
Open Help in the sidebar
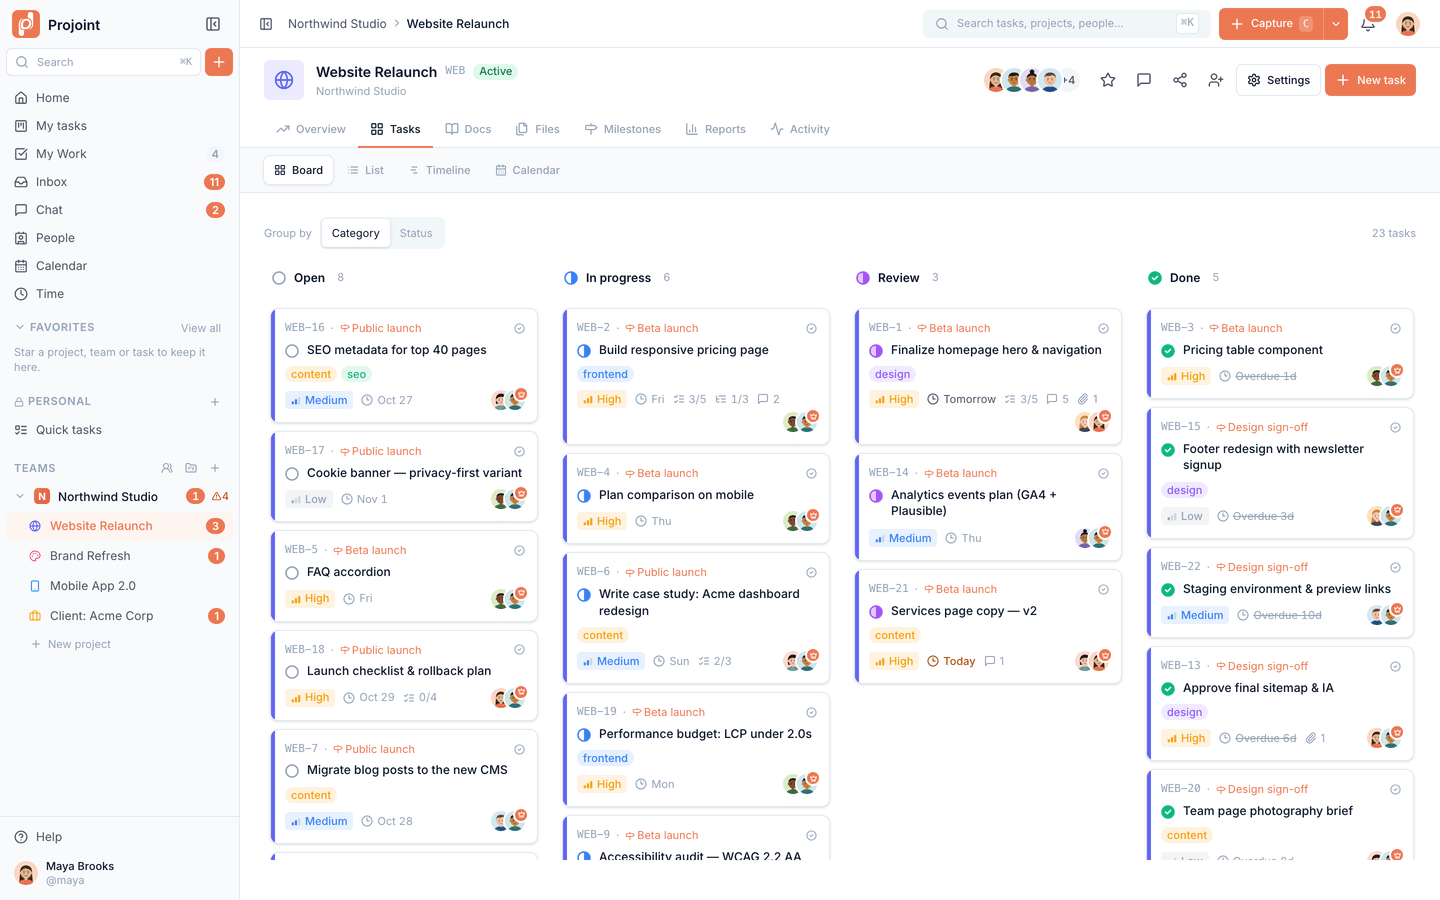coord(120,837)
